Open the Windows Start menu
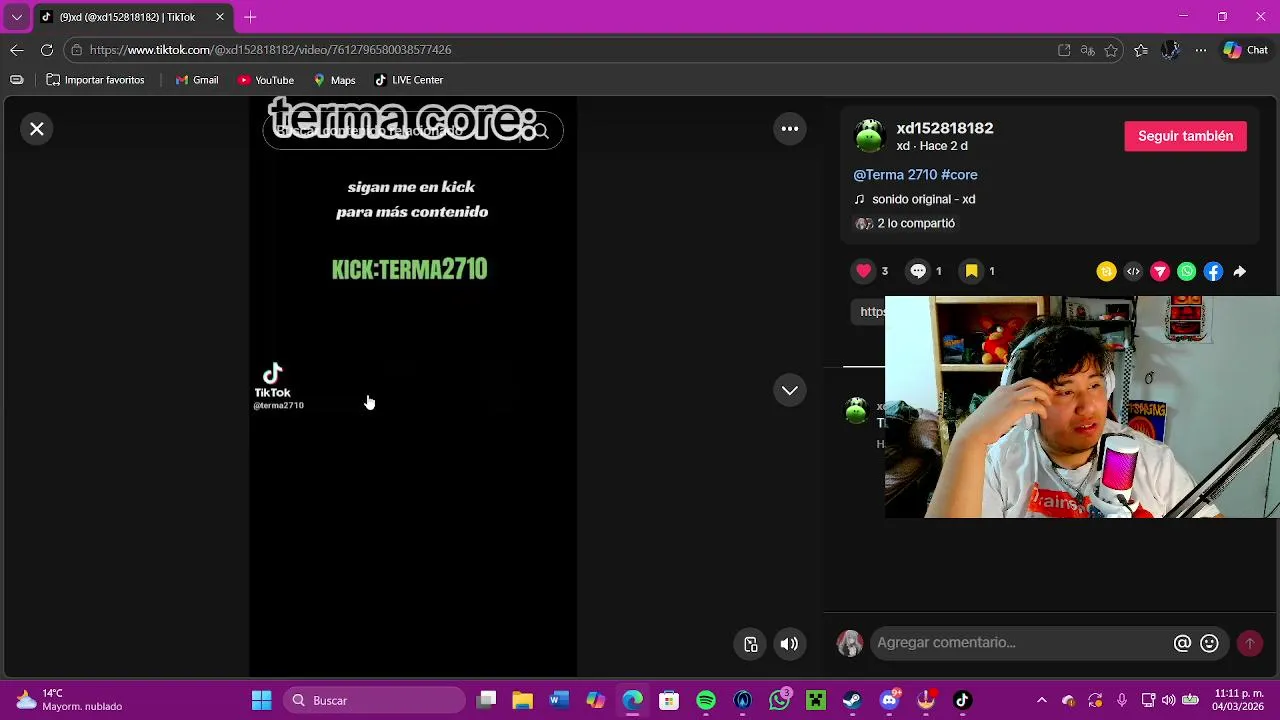The image size is (1280, 720). (x=262, y=701)
